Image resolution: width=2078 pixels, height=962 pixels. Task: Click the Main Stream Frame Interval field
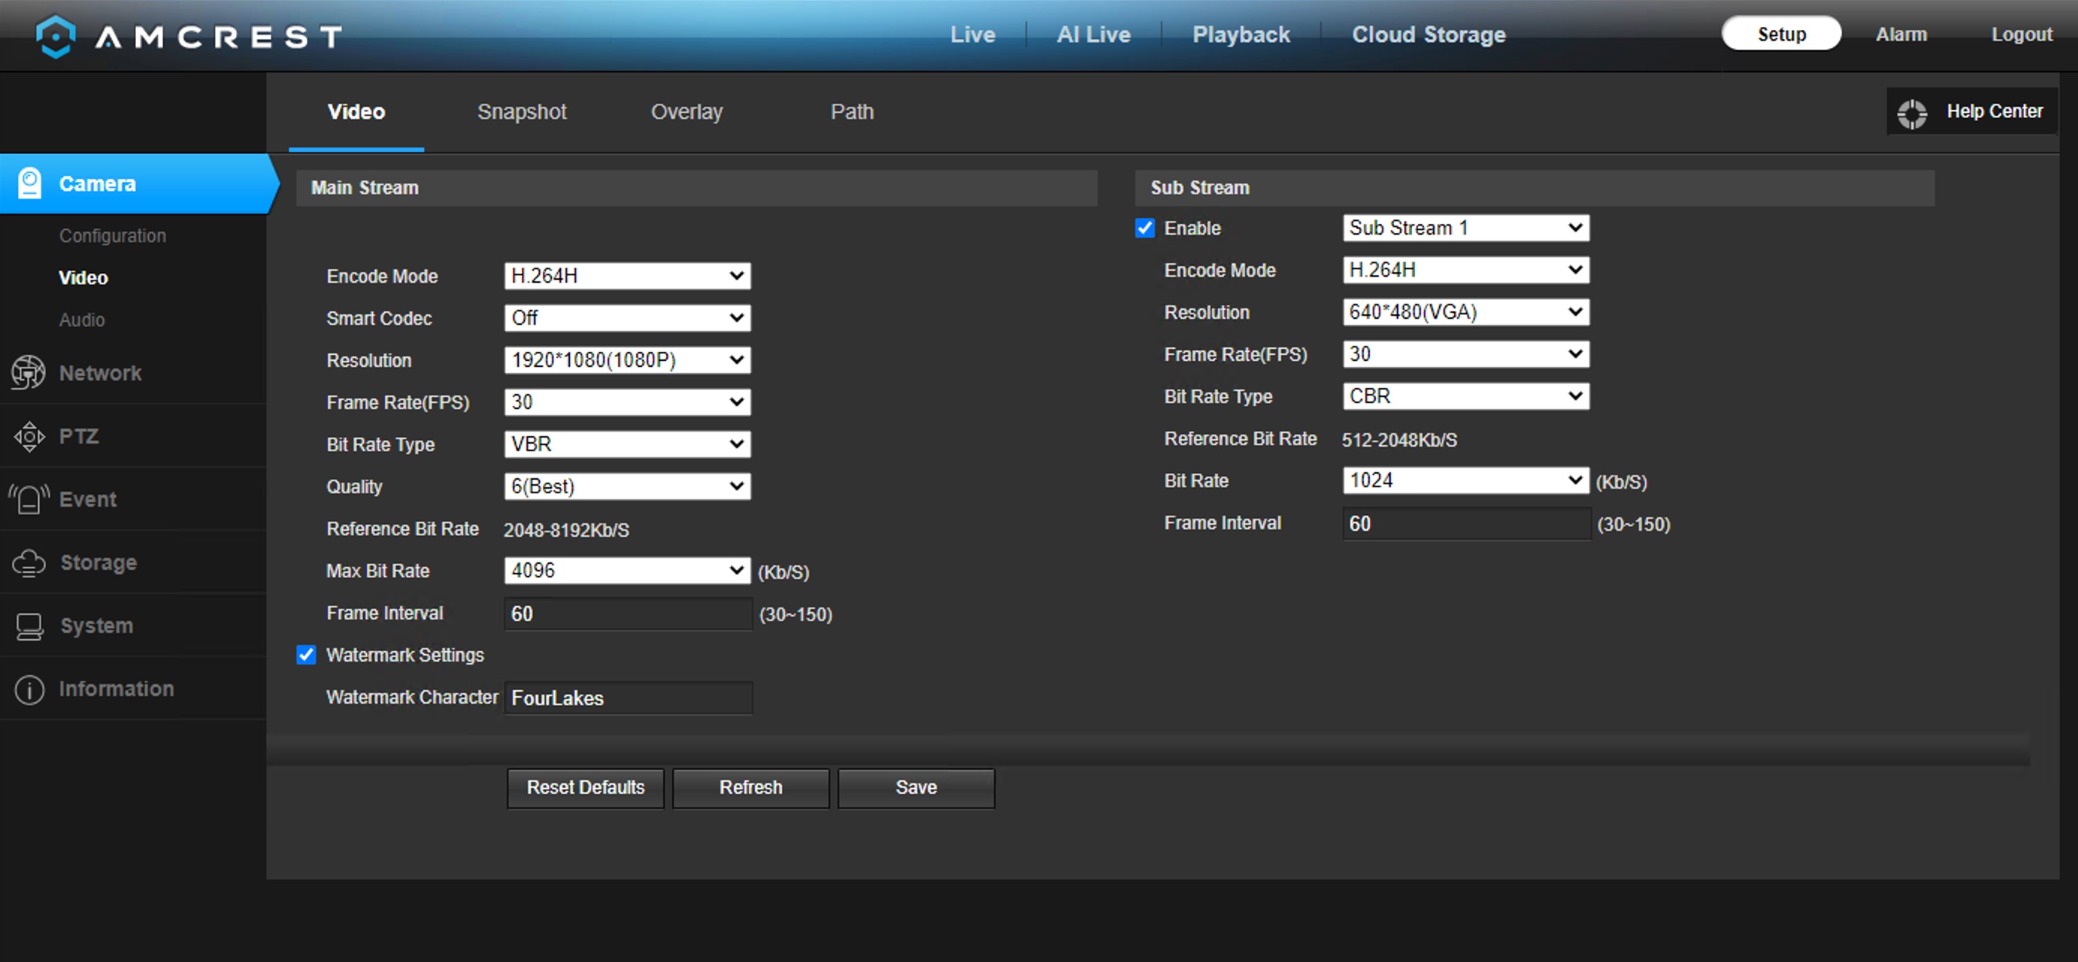click(628, 614)
